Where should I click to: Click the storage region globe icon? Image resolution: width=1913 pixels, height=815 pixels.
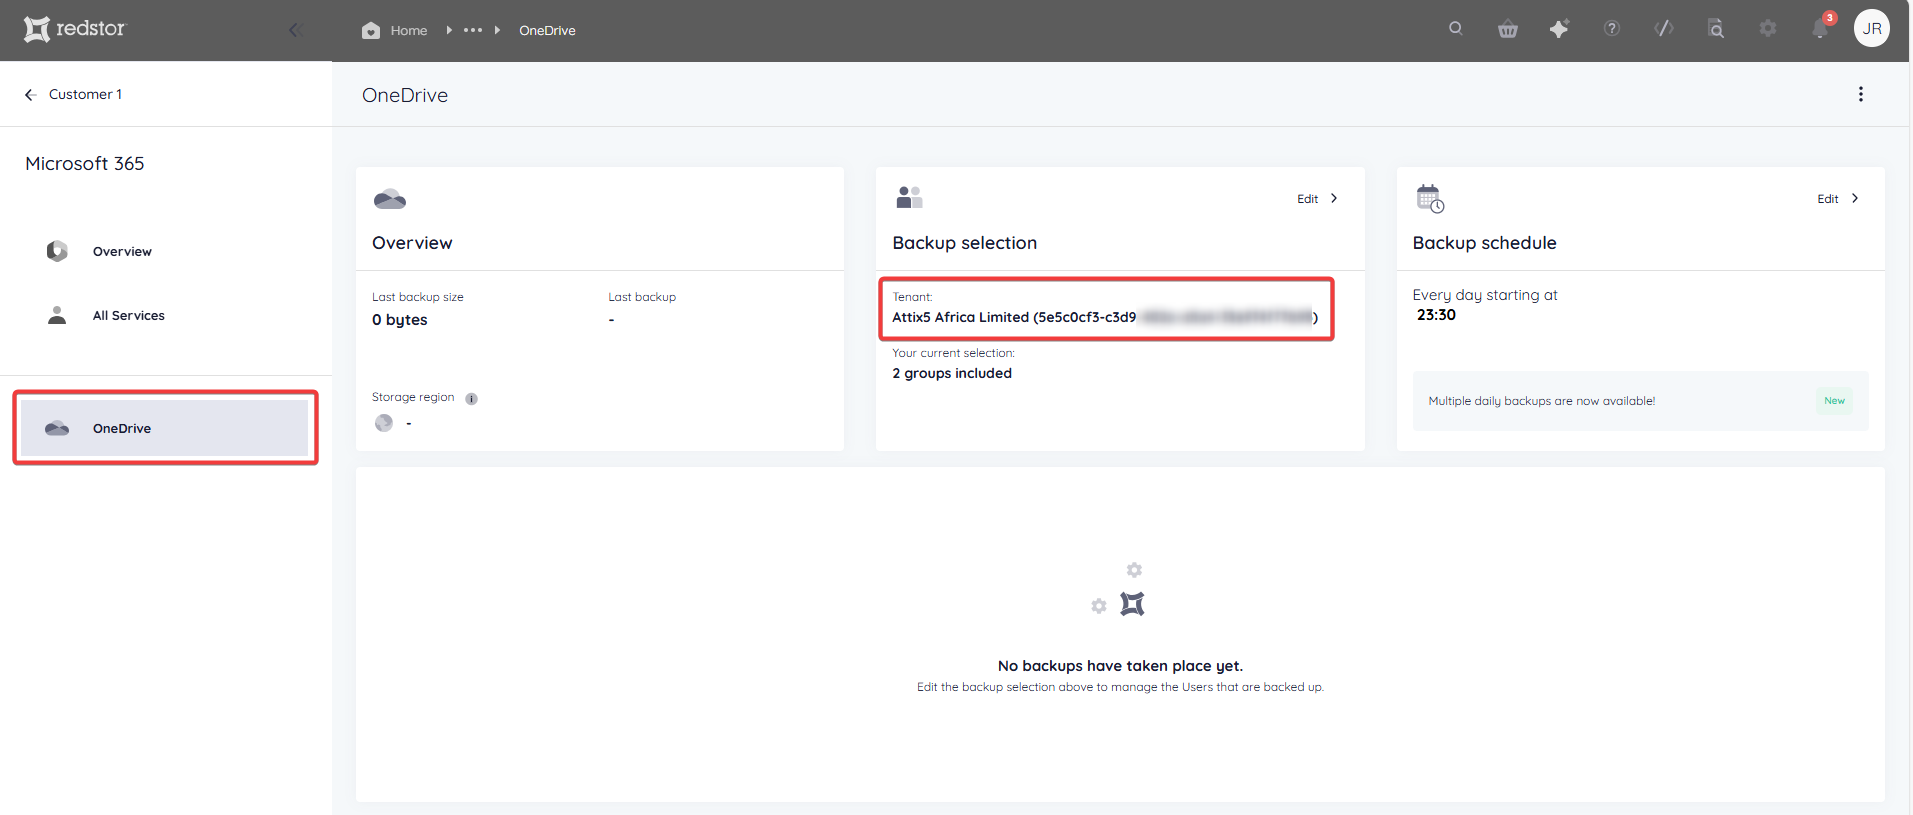(x=384, y=423)
